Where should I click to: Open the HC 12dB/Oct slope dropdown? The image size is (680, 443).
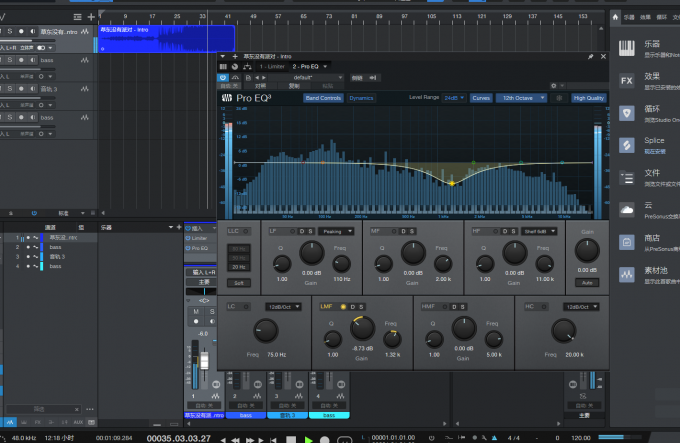tap(581, 307)
